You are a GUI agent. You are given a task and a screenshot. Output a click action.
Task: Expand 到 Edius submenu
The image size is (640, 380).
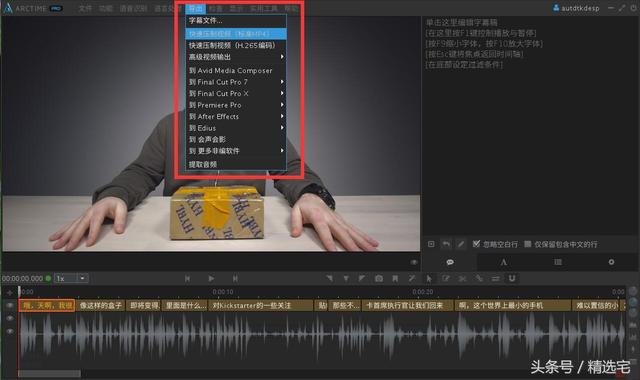pos(236,128)
